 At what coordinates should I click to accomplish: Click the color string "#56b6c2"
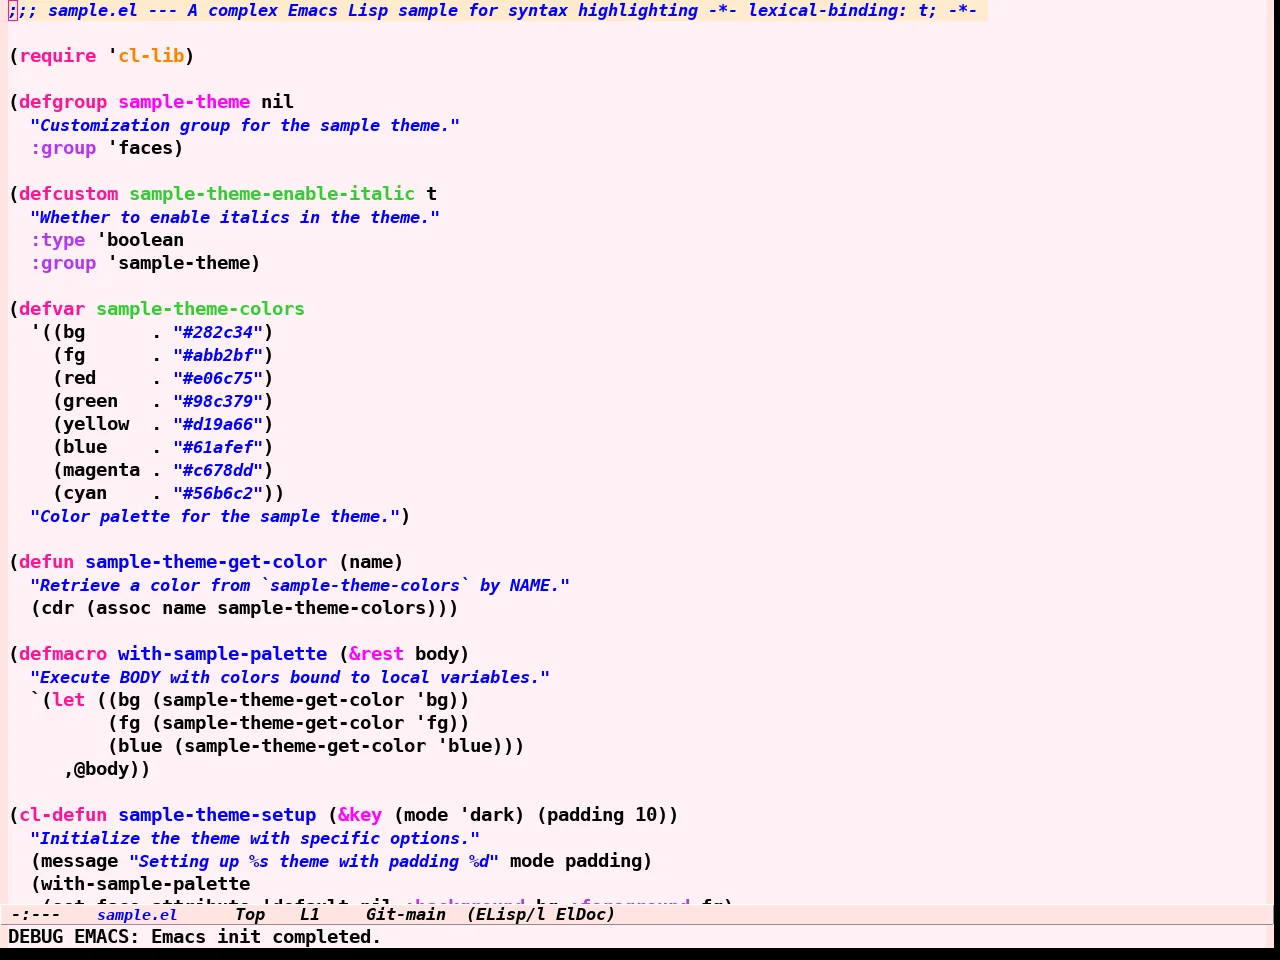tap(217, 493)
